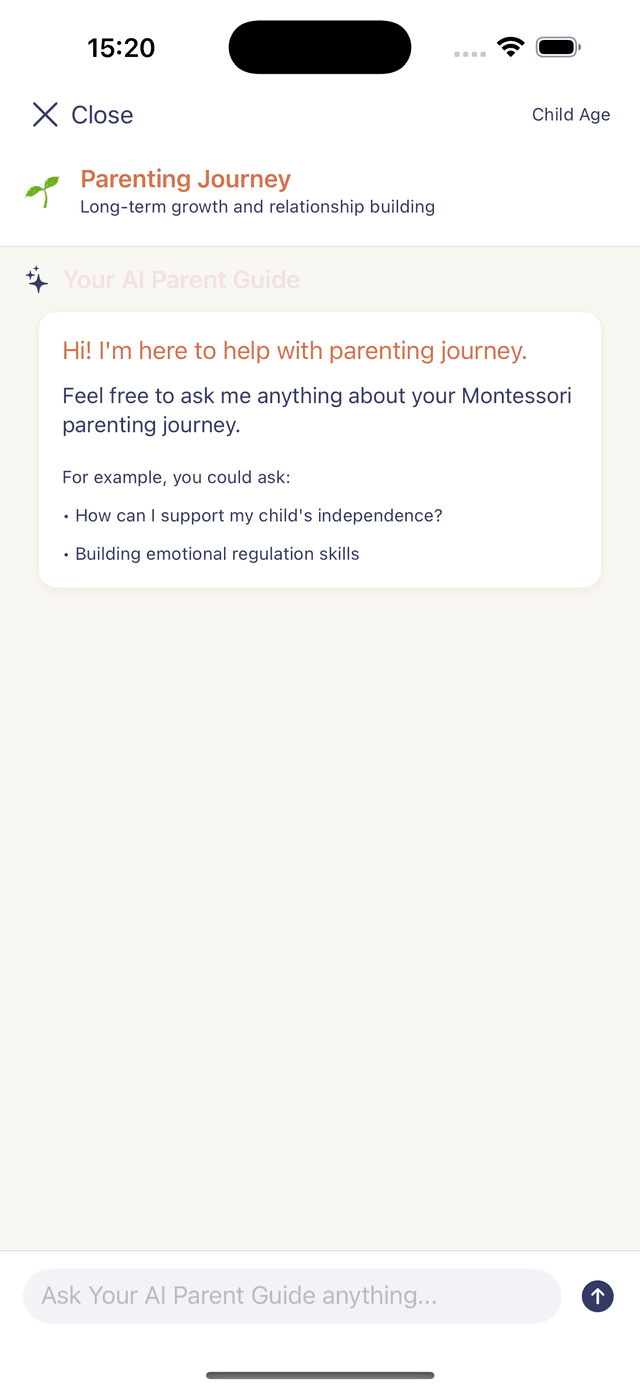
Task: Tap the Parenting Journey title
Action: (x=185, y=179)
